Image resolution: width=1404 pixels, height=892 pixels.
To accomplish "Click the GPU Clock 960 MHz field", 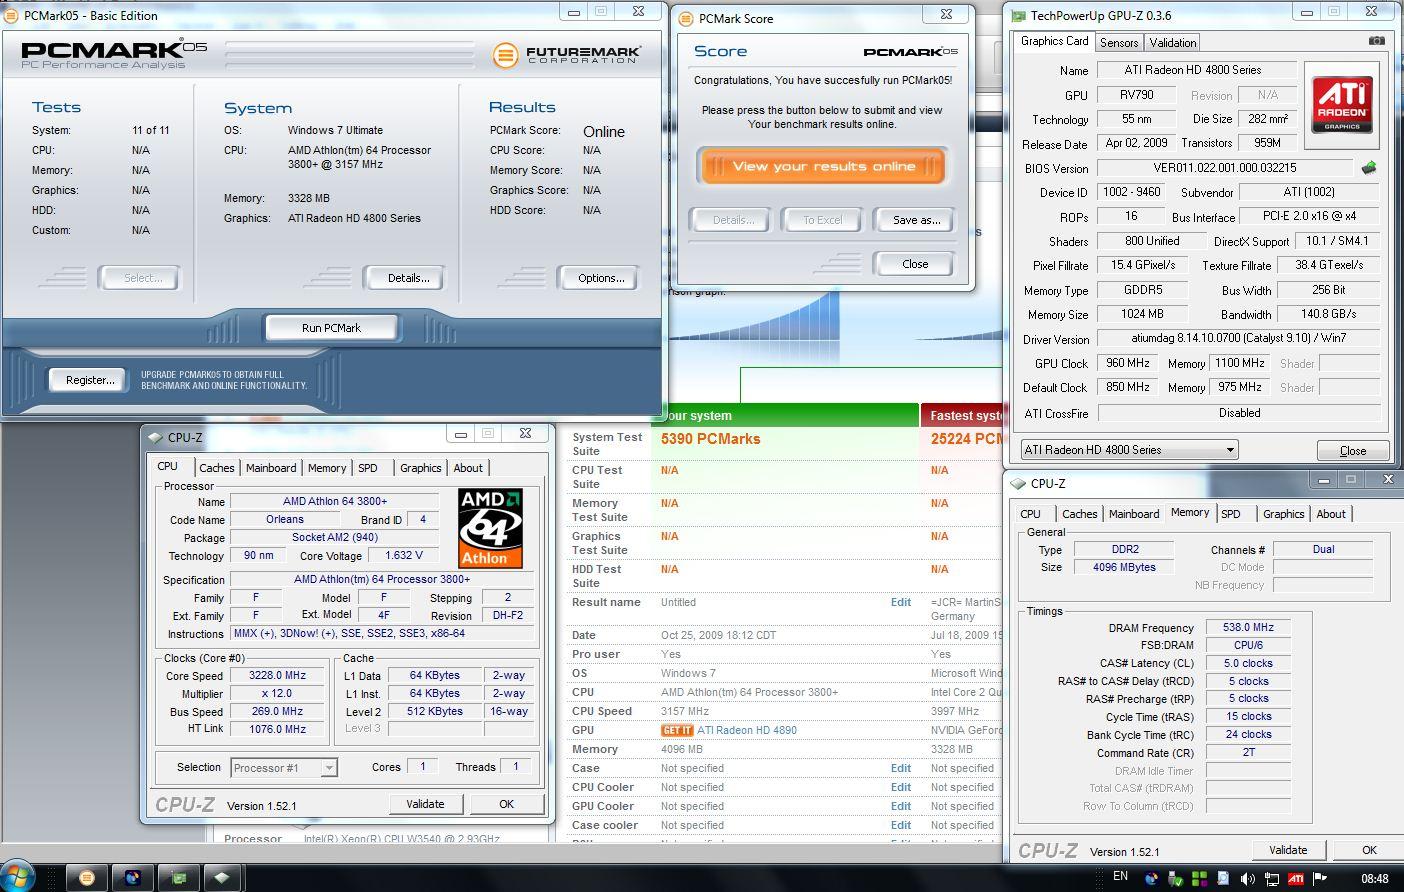I will tap(1128, 363).
